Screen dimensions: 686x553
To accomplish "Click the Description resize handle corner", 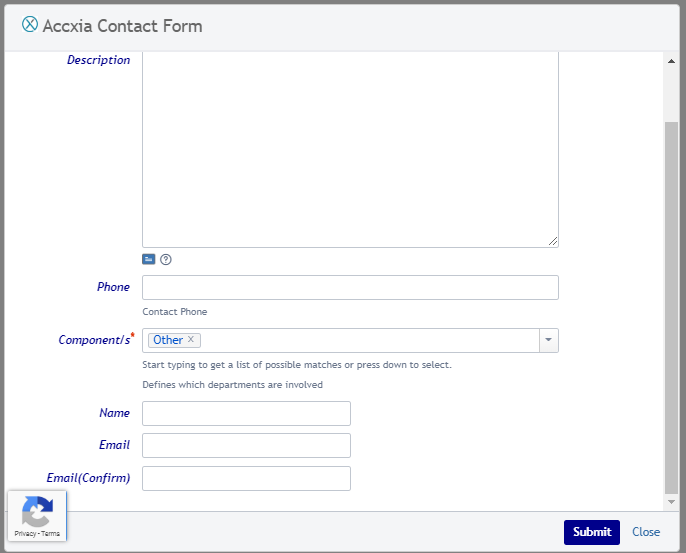I will (x=553, y=242).
